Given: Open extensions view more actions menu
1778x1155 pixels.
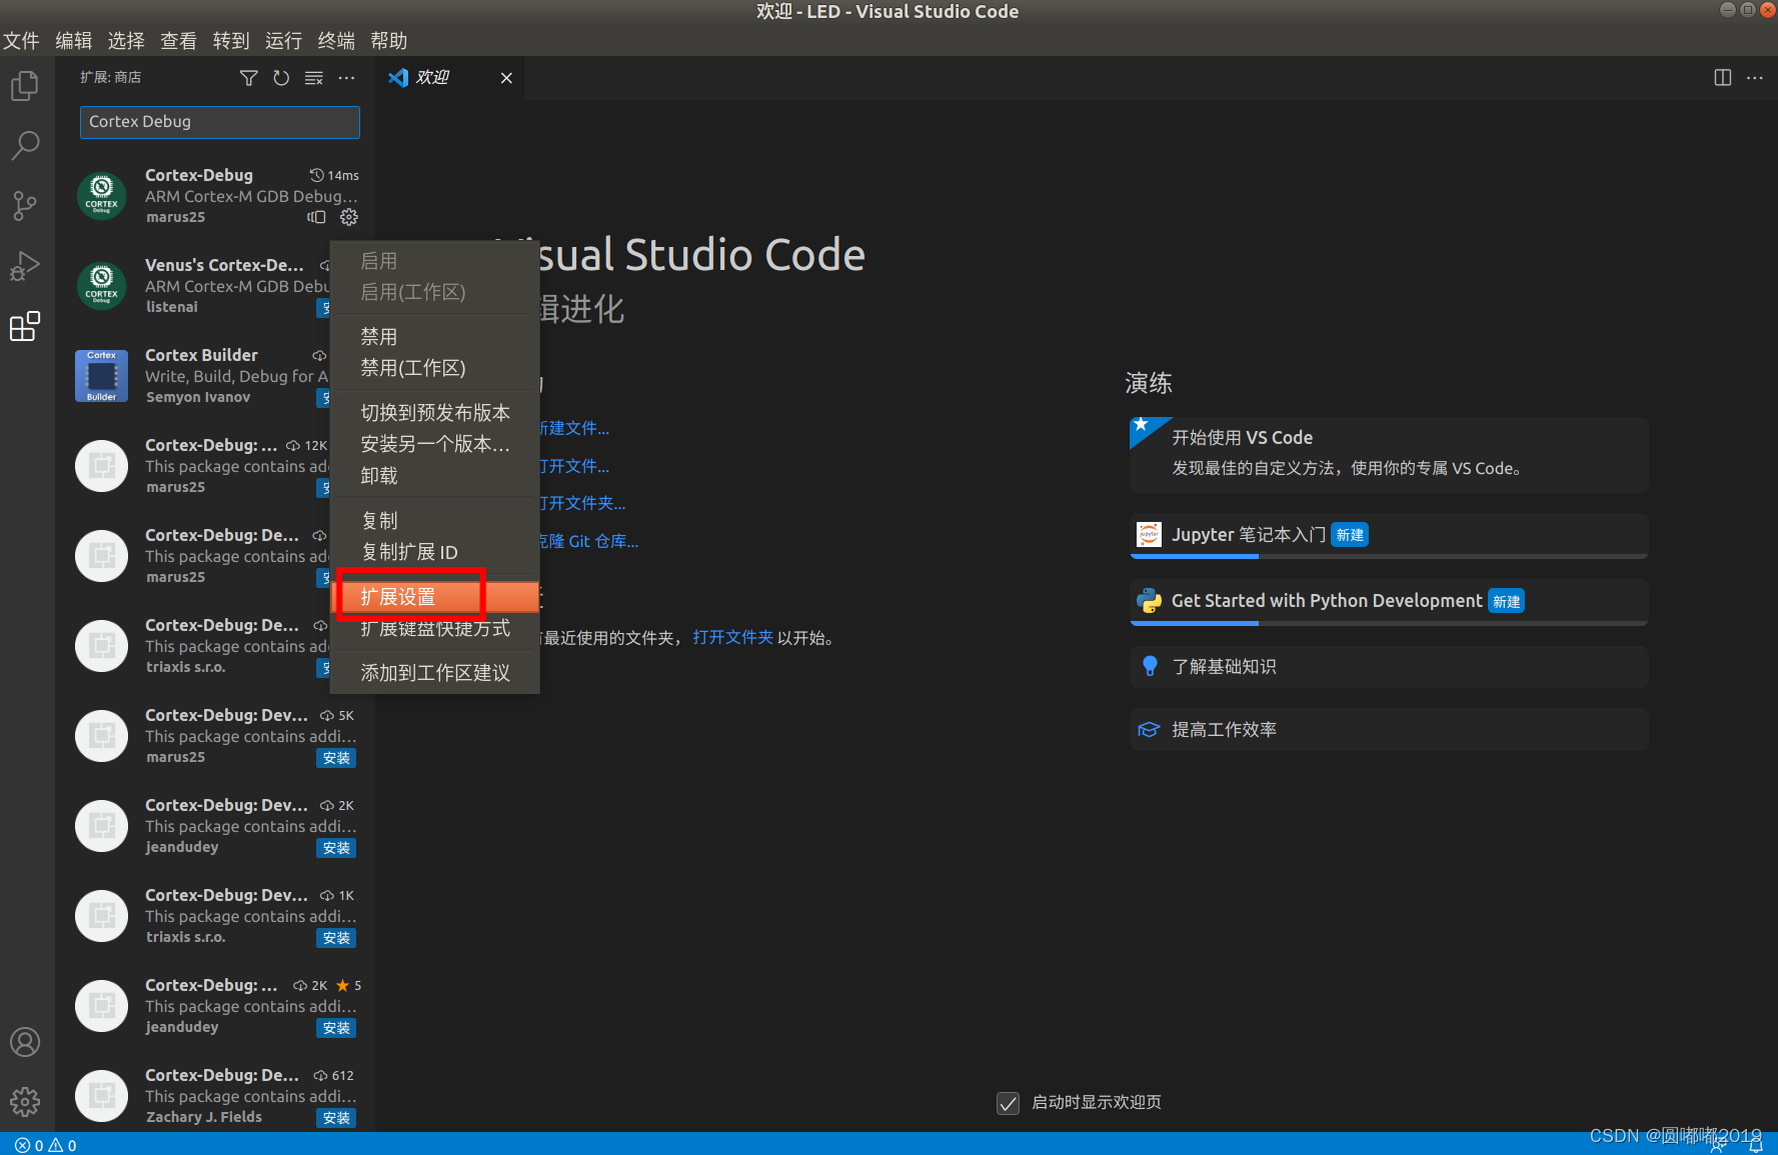Looking at the screenshot, I should [346, 77].
